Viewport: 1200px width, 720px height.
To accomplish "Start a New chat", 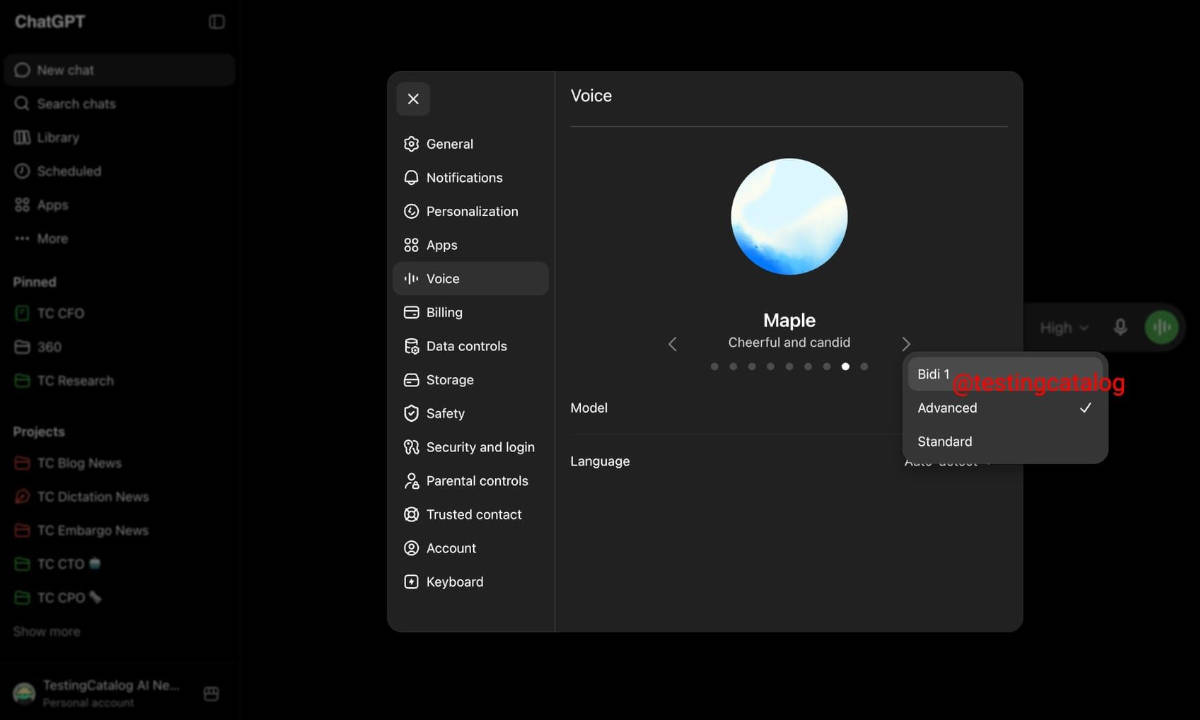I will pos(120,70).
